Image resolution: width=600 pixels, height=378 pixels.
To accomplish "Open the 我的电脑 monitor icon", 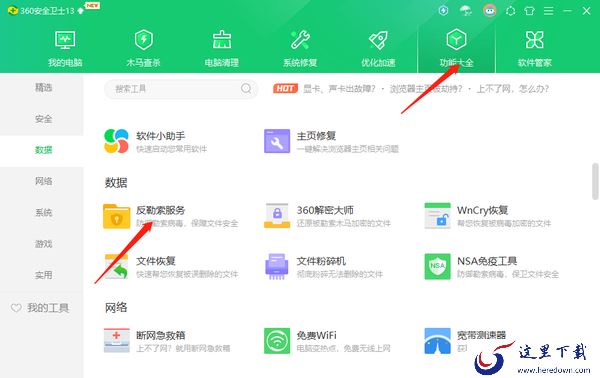I will (65, 40).
